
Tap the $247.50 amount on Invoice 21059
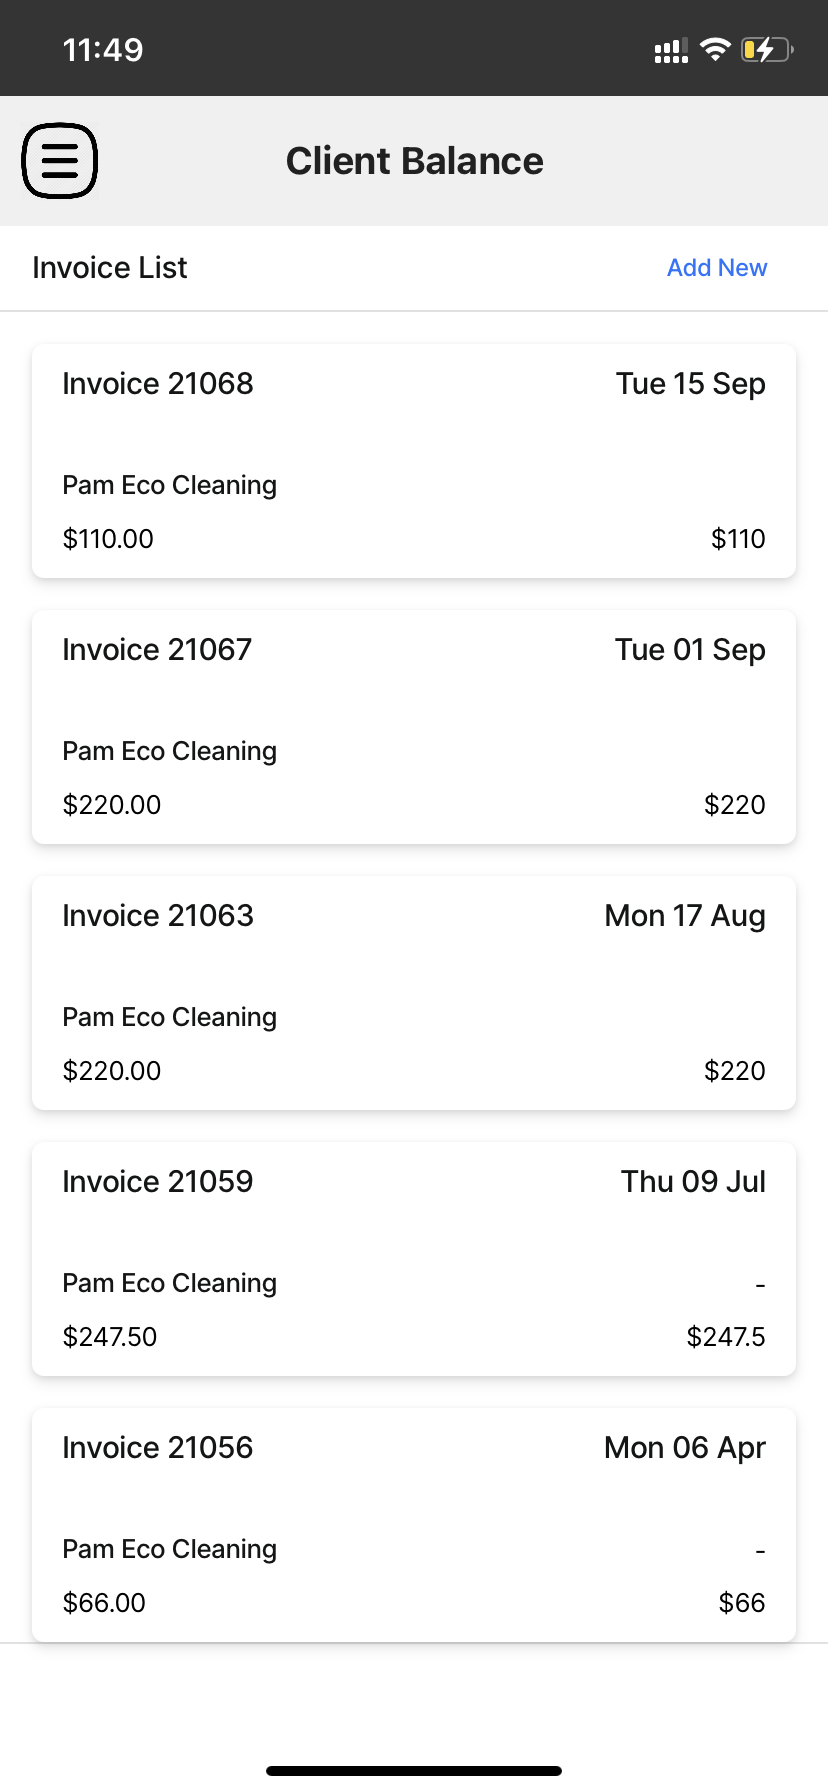(110, 1337)
